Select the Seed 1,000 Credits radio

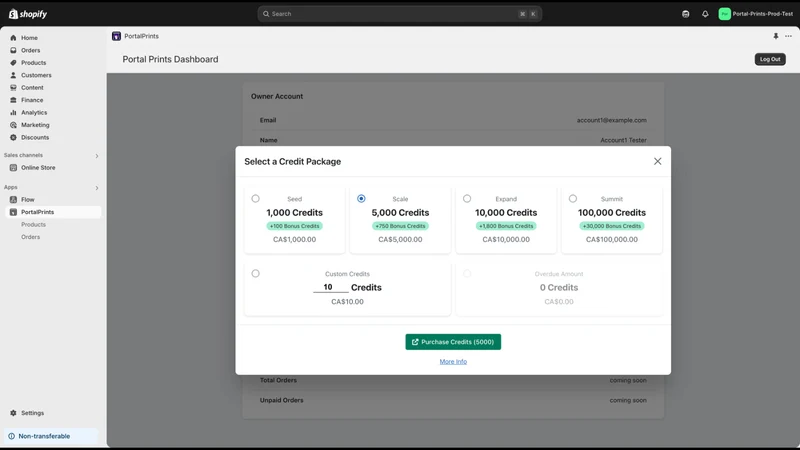pos(256,198)
